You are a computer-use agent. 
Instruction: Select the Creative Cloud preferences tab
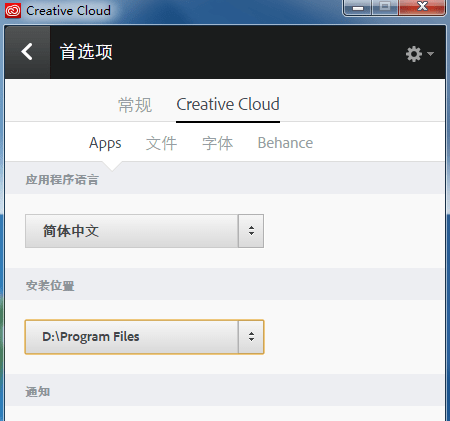click(x=228, y=104)
